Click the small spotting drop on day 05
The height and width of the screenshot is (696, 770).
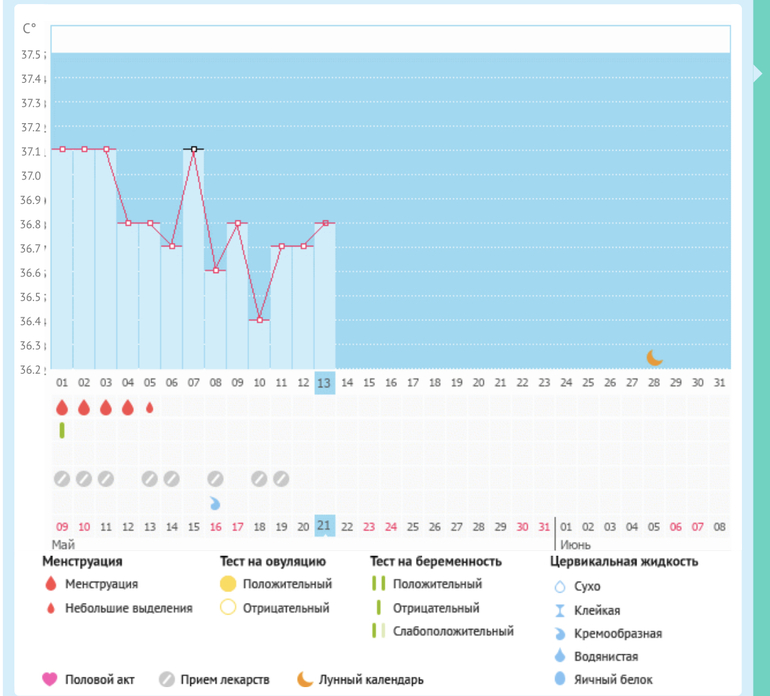(x=150, y=408)
